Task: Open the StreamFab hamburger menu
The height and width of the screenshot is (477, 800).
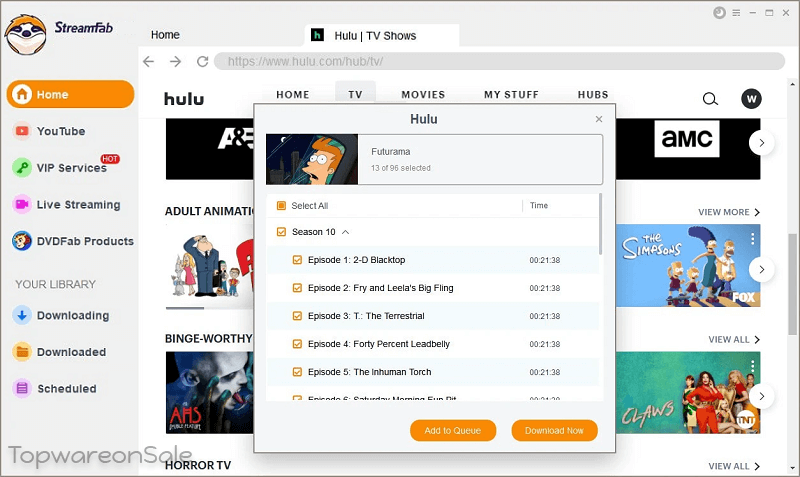Action: click(x=736, y=13)
